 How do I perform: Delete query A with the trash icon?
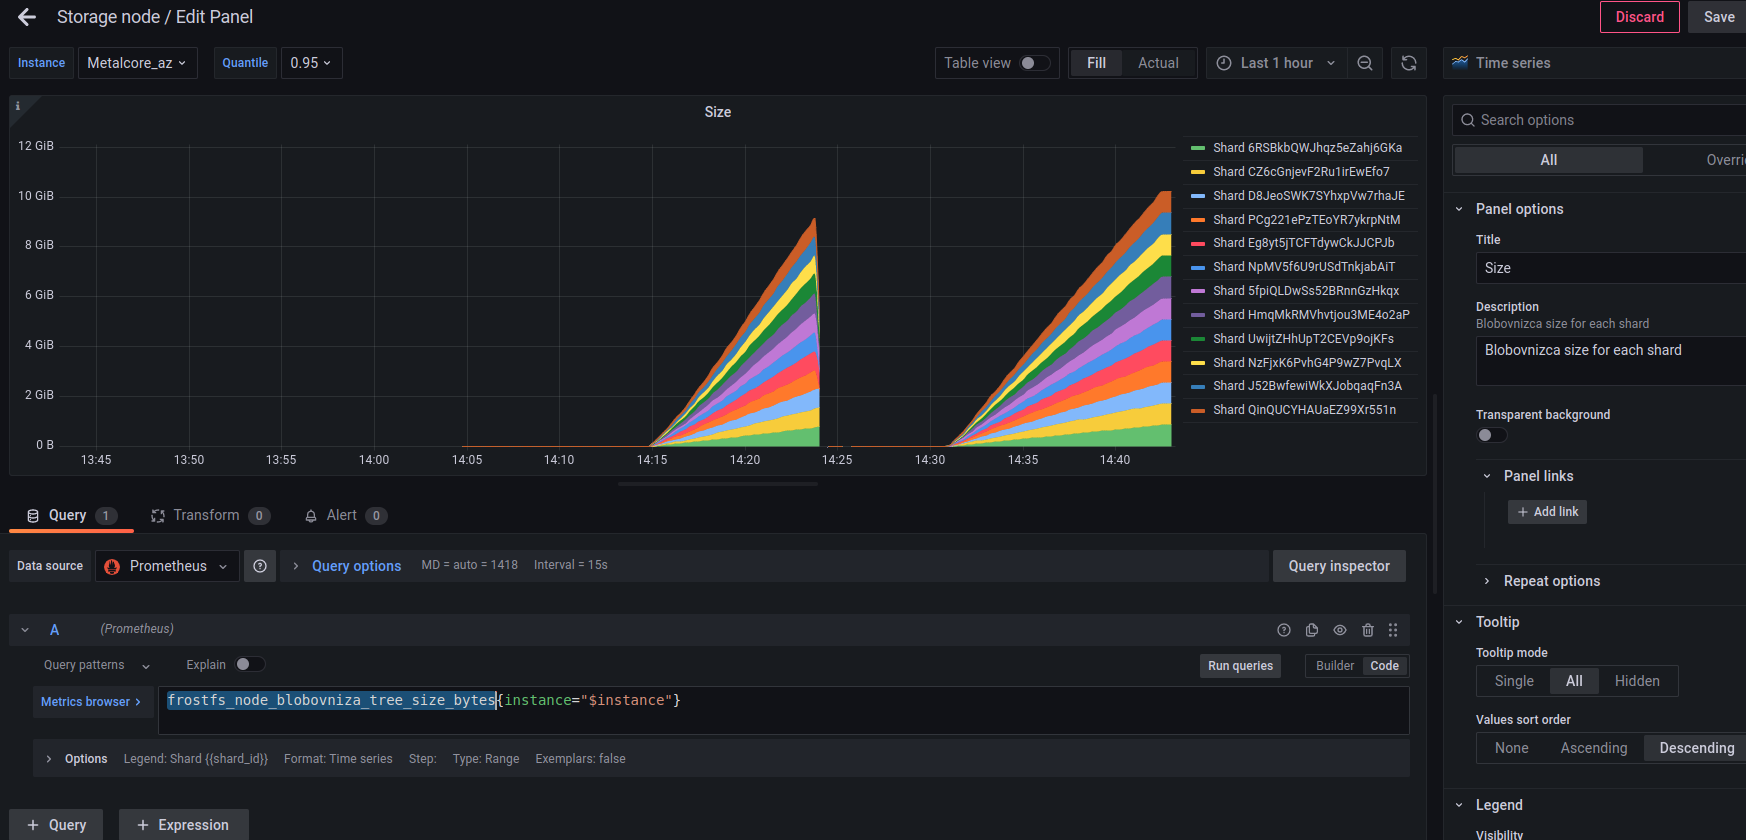click(x=1368, y=630)
